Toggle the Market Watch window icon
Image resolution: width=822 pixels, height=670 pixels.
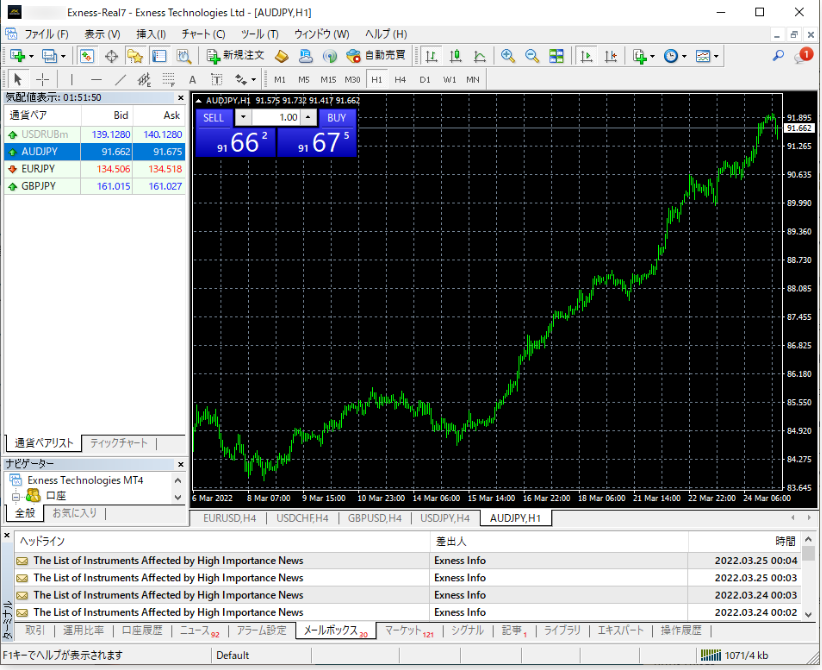[x=86, y=56]
